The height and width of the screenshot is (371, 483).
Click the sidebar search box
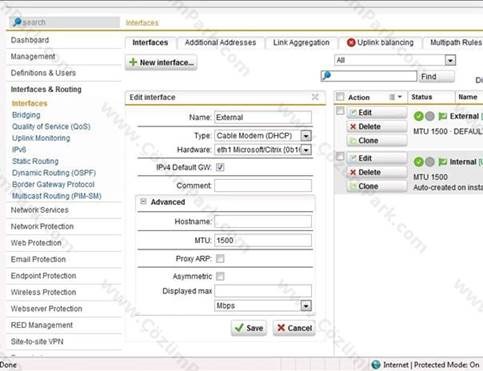pos(64,22)
